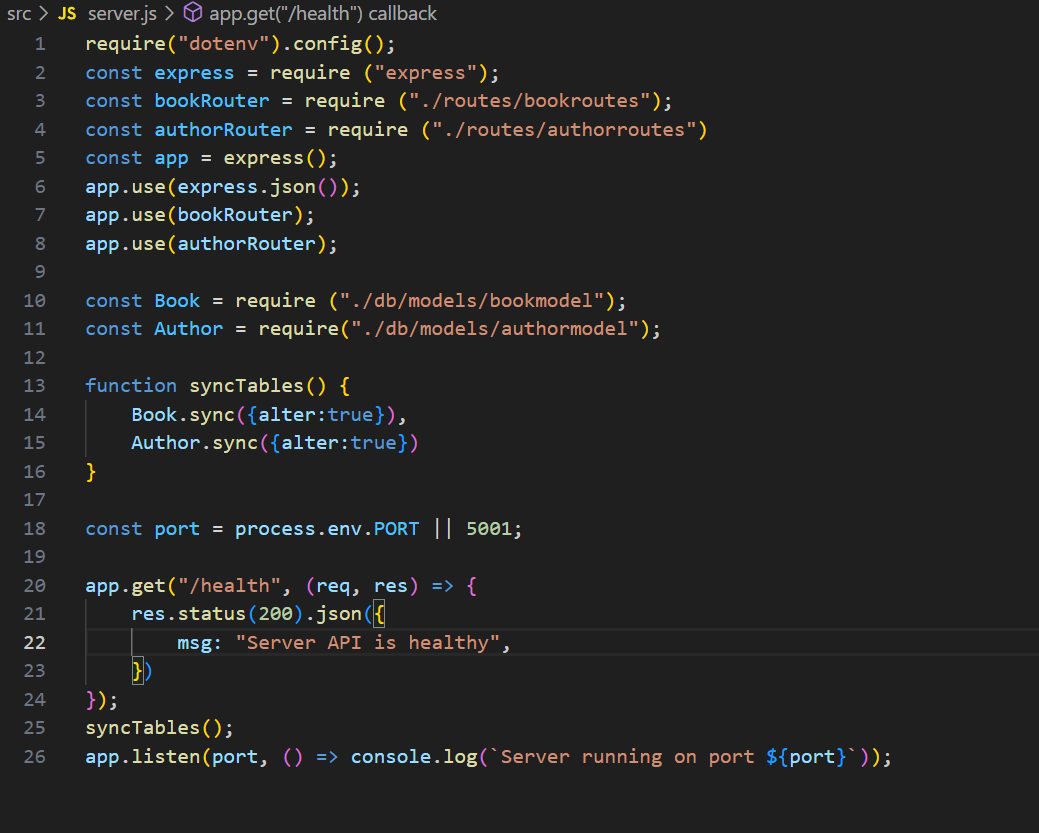This screenshot has height=833, width=1039.
Task: Click the cube symbol icon in breadcrumb
Action: click(x=192, y=13)
